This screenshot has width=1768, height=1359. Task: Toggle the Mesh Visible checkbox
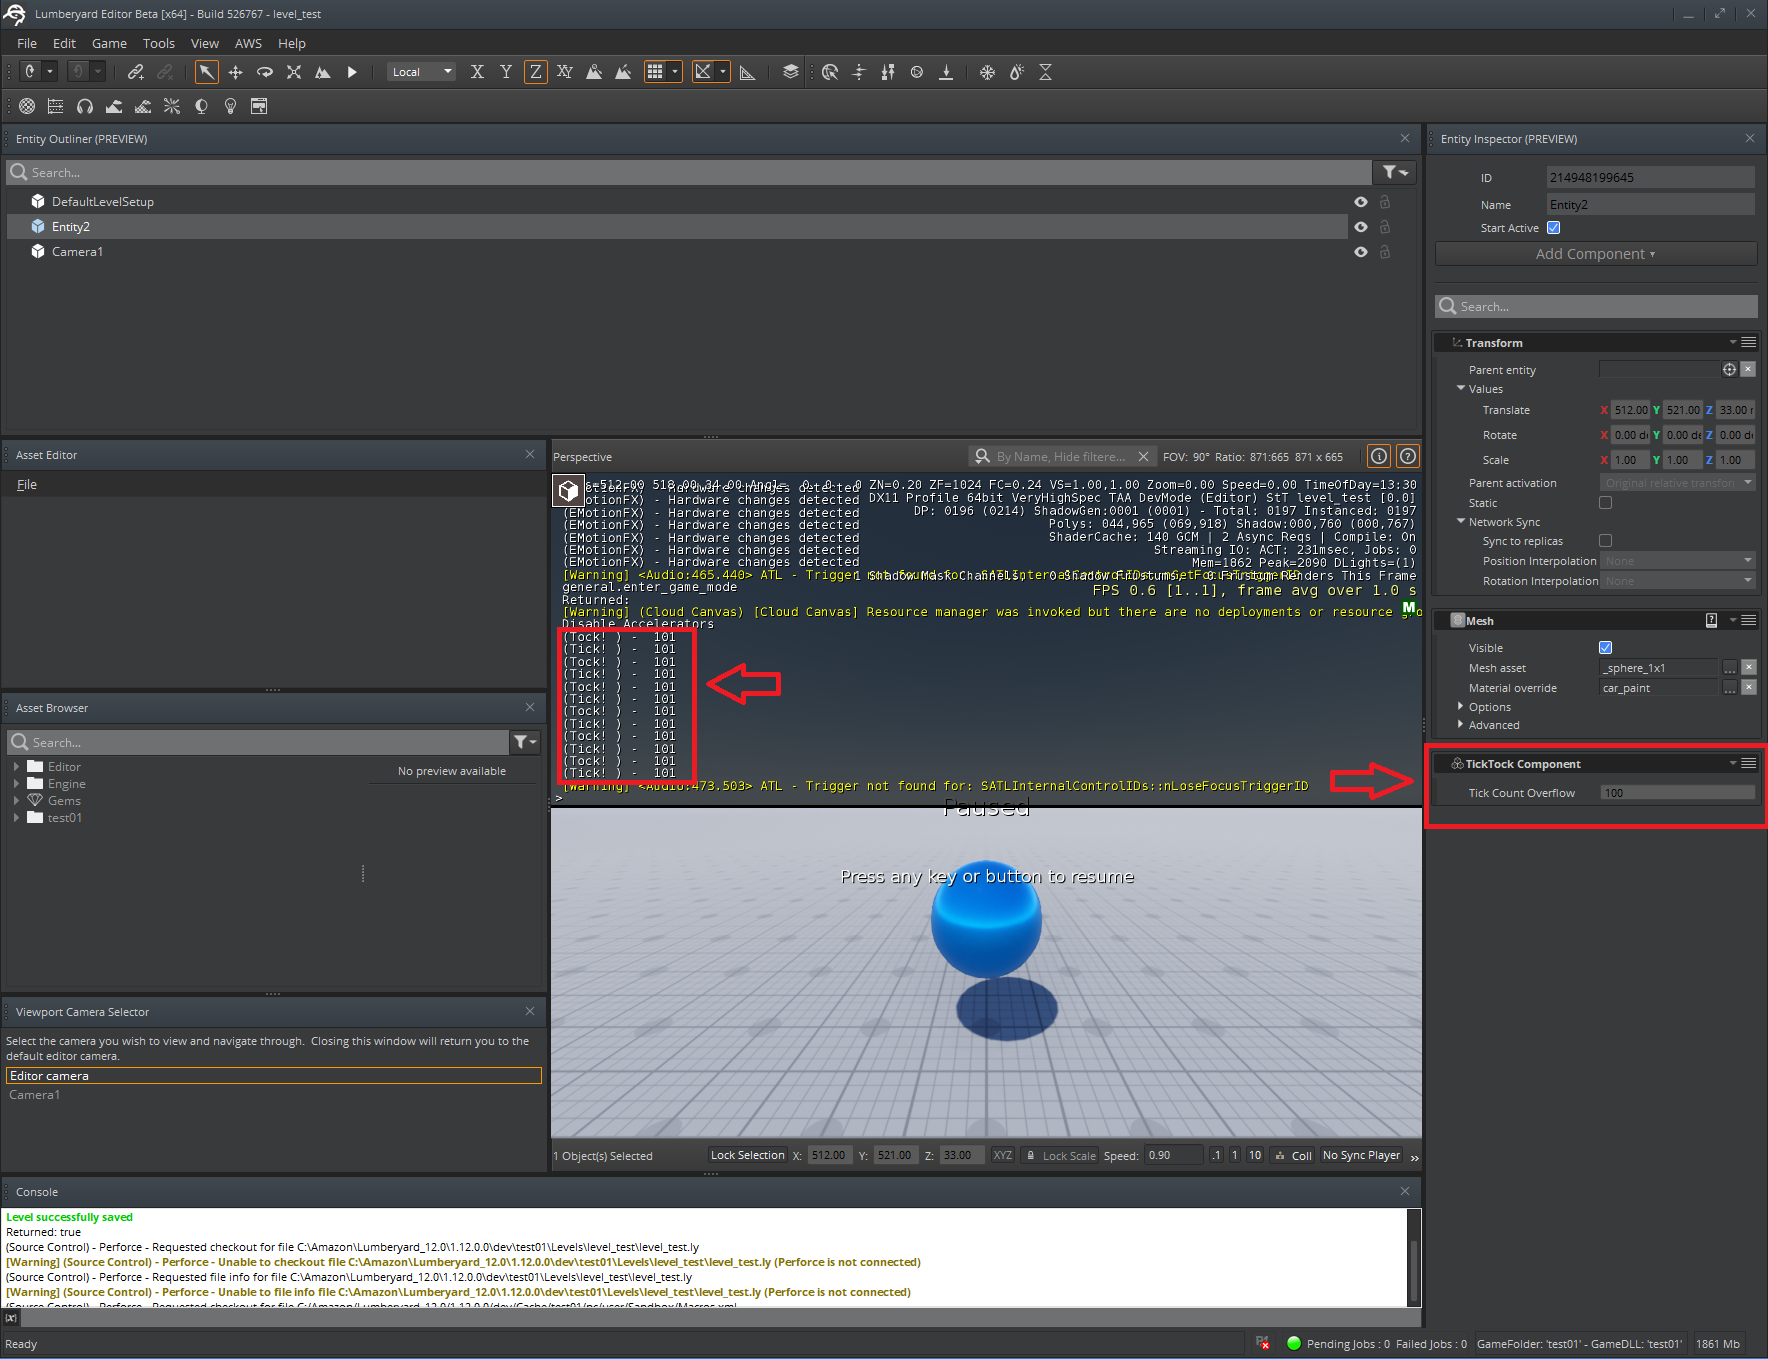[x=1606, y=648]
